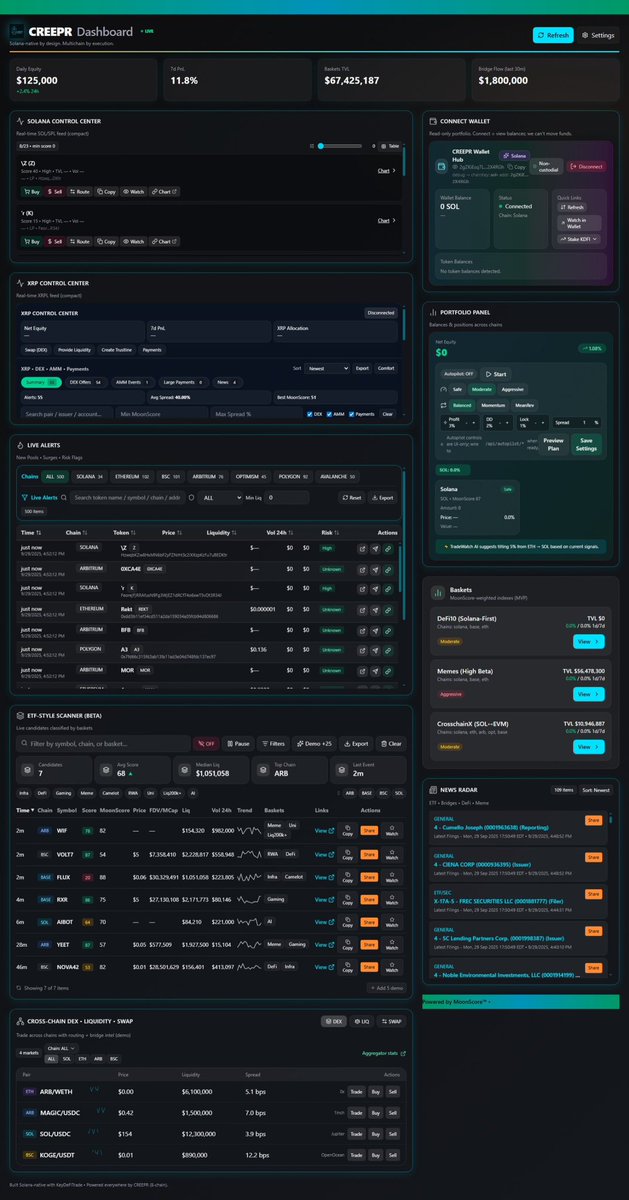View the Memes (High Beta) basket
Image resolution: width=629 pixels, height=1200 pixels.
point(589,693)
